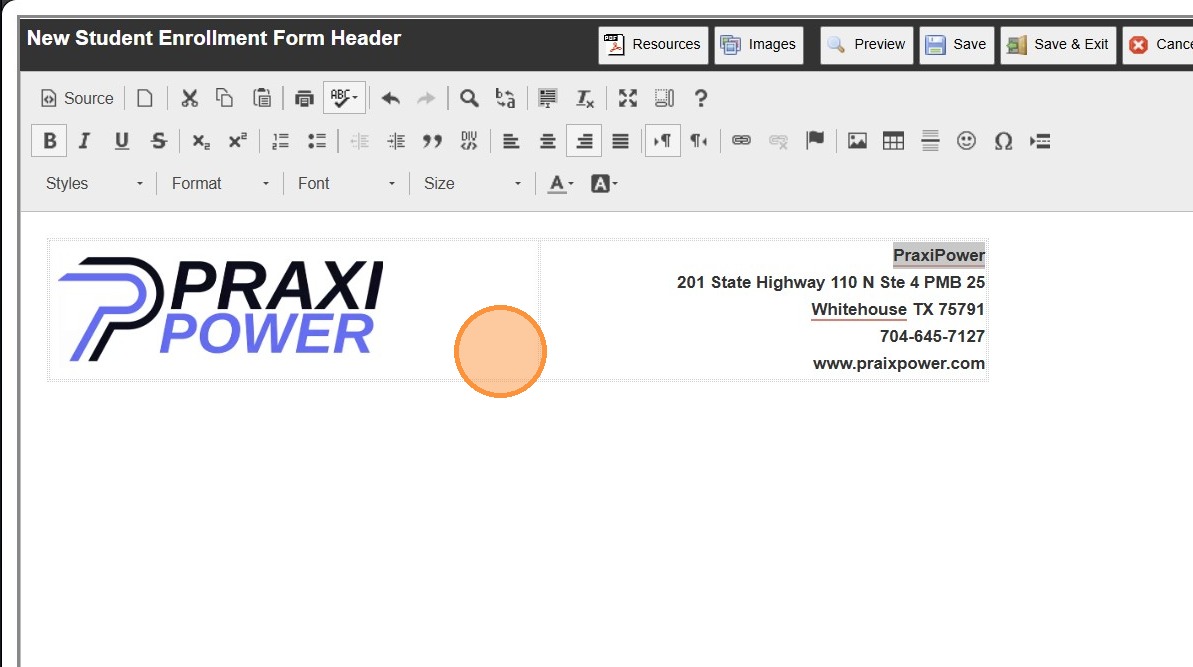The image size is (1193, 667).
Task: Click the Save button
Action: [956, 45]
